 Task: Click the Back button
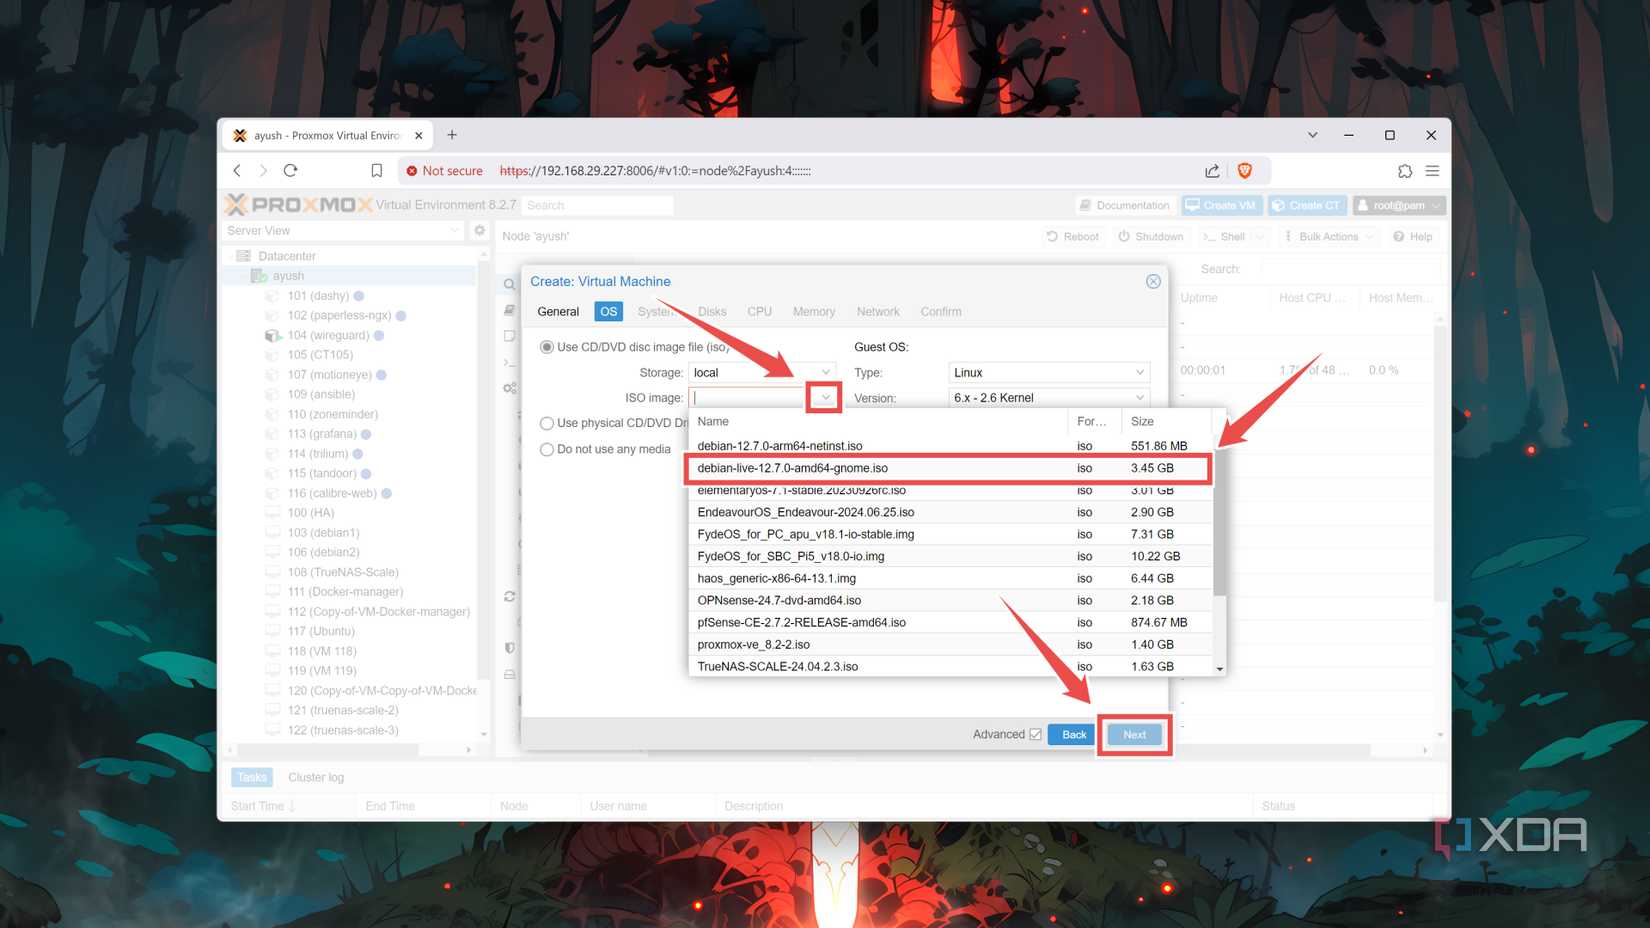coord(1074,735)
